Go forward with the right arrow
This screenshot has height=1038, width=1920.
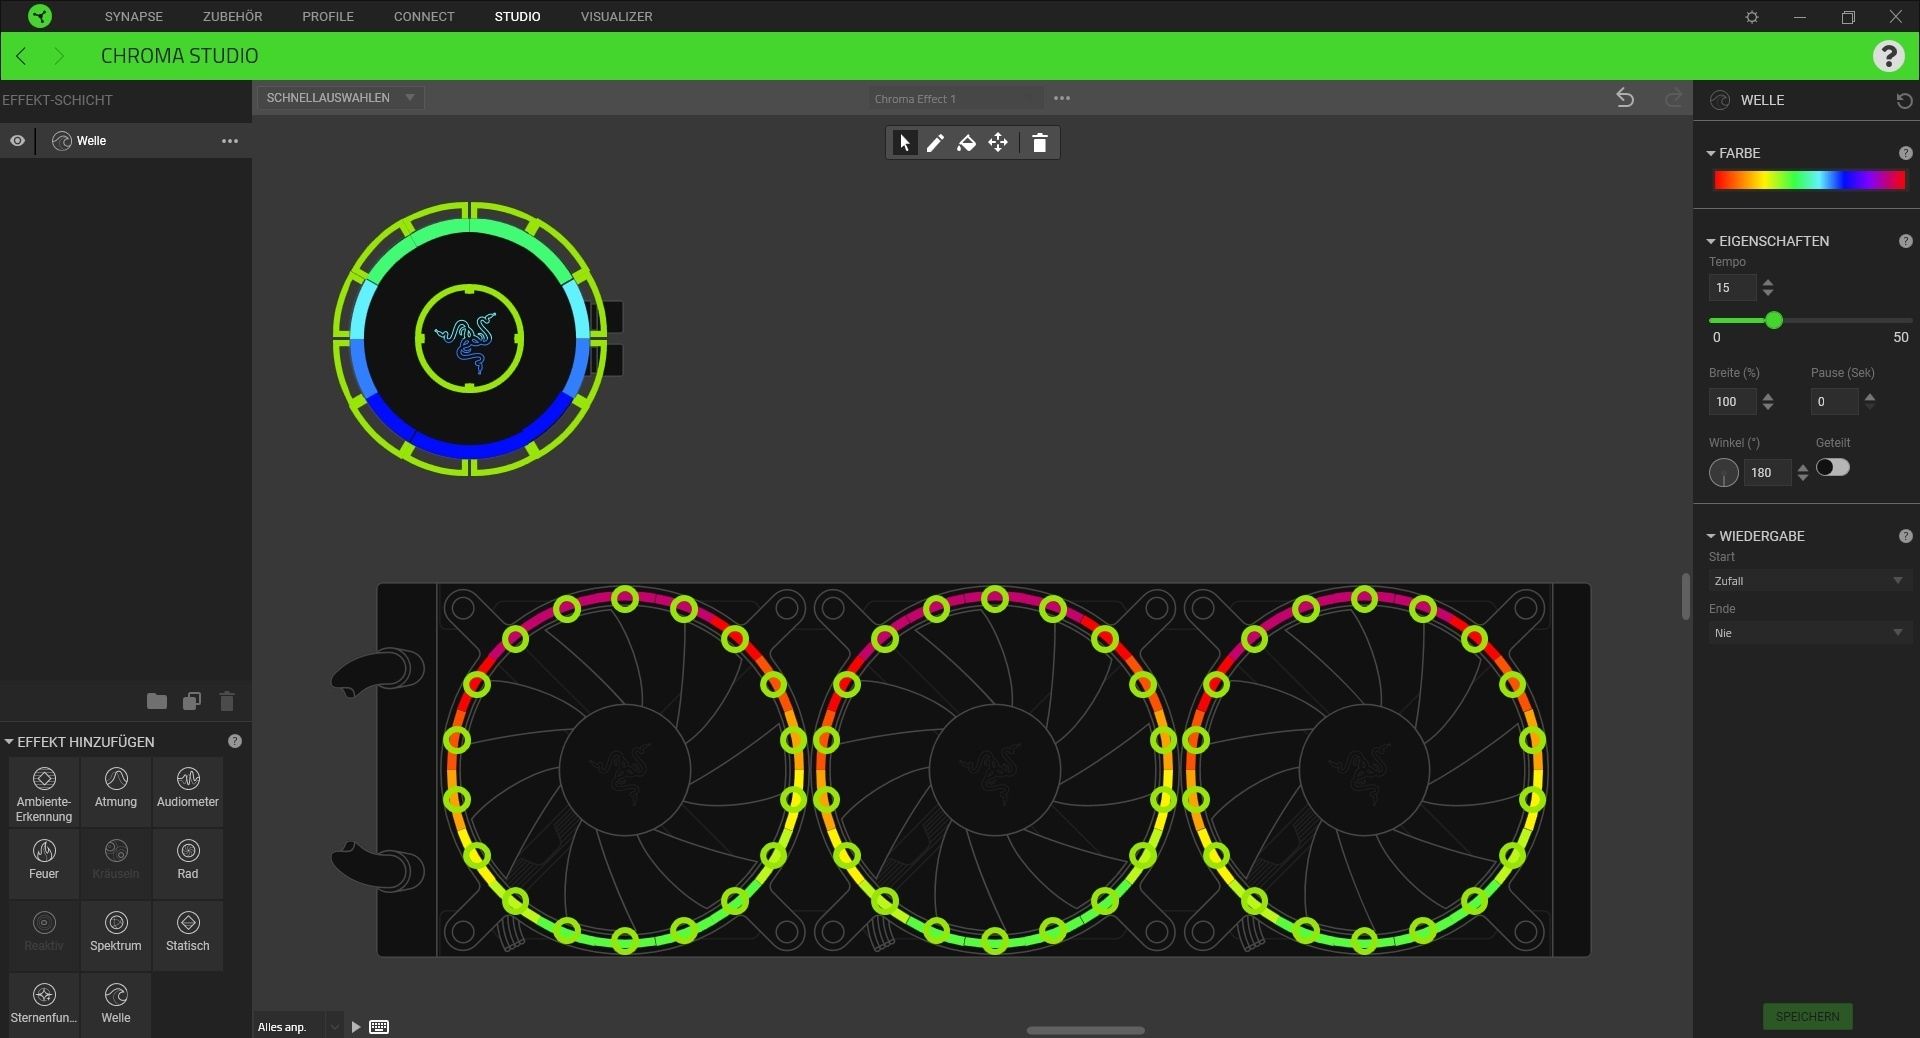point(59,56)
